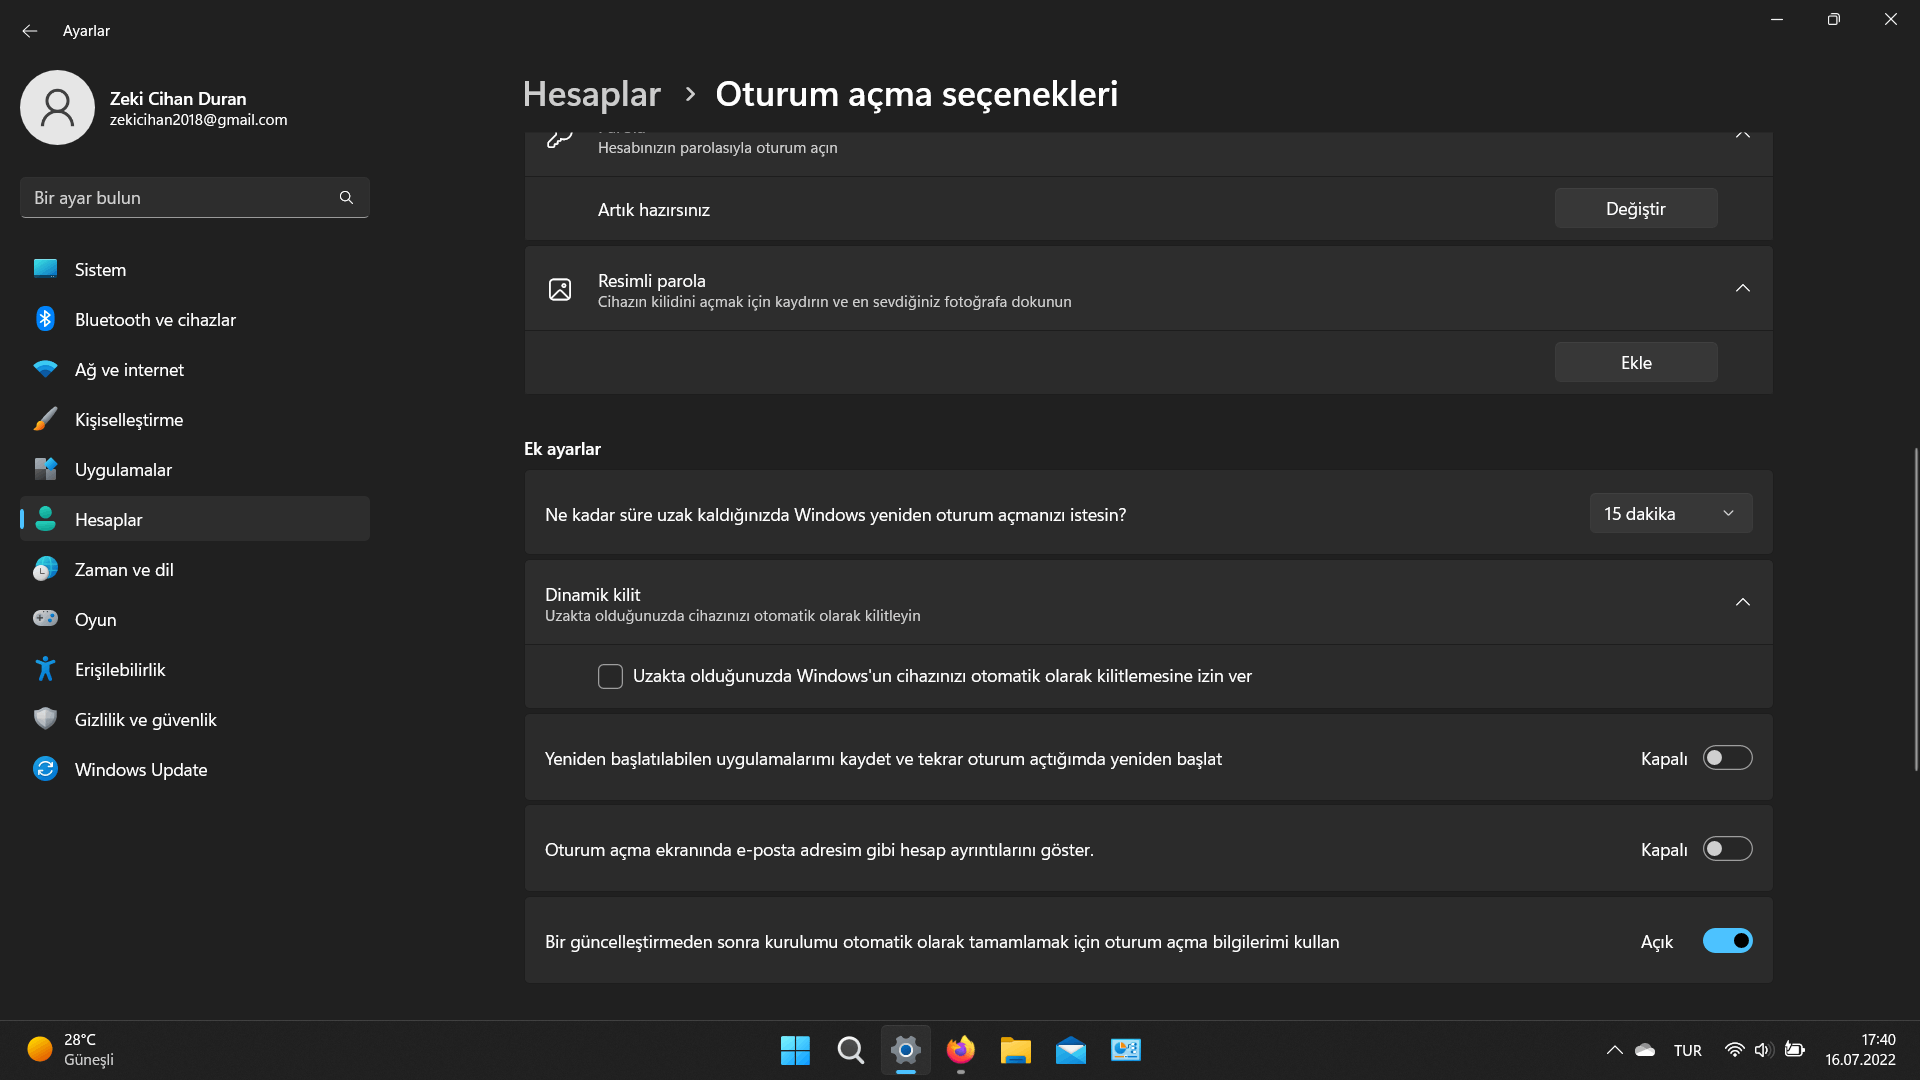Click the back arrow in Ayarlar
Image resolution: width=1920 pixels, height=1080 pixels.
pyautogui.click(x=30, y=31)
